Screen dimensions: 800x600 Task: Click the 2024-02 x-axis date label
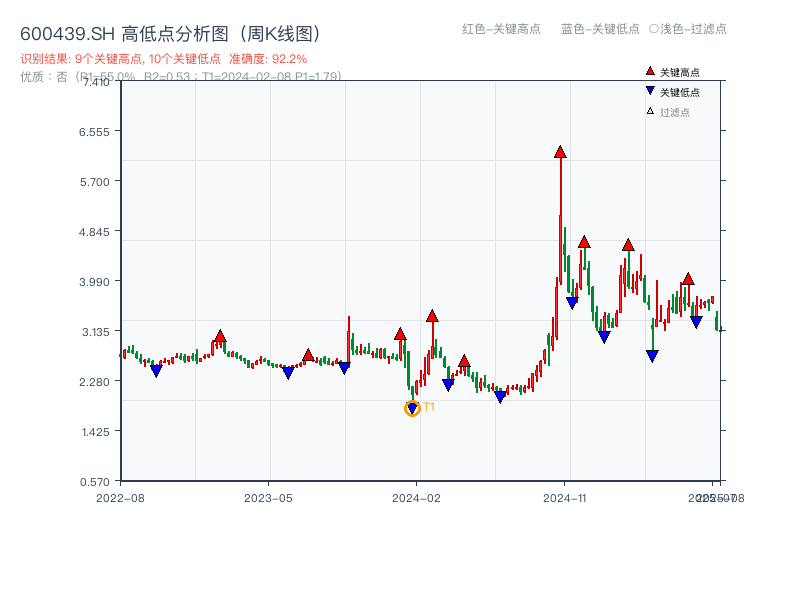tap(416, 498)
